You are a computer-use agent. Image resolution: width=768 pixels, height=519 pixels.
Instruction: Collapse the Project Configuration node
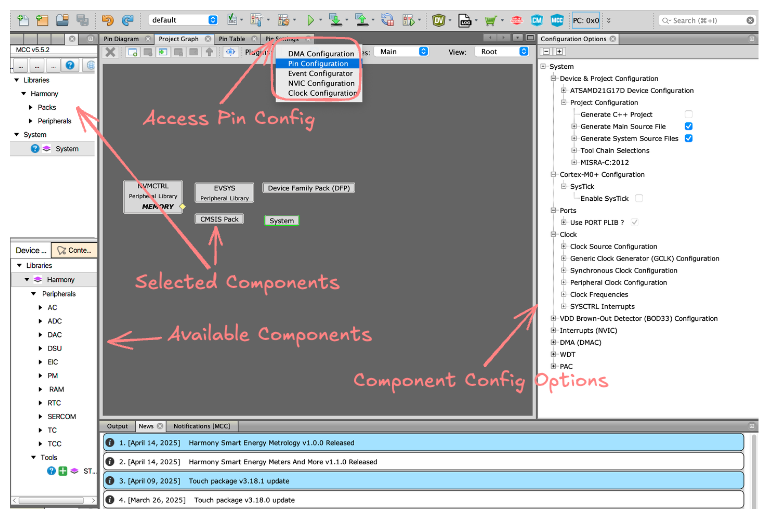pos(563,102)
